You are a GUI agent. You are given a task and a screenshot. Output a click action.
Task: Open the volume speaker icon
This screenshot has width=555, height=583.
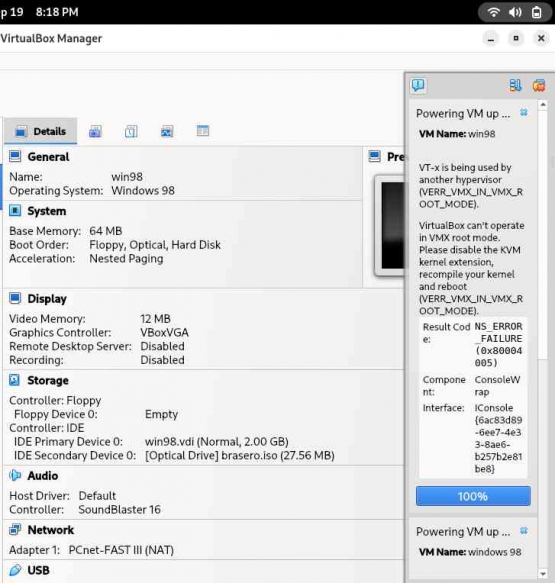coord(515,12)
